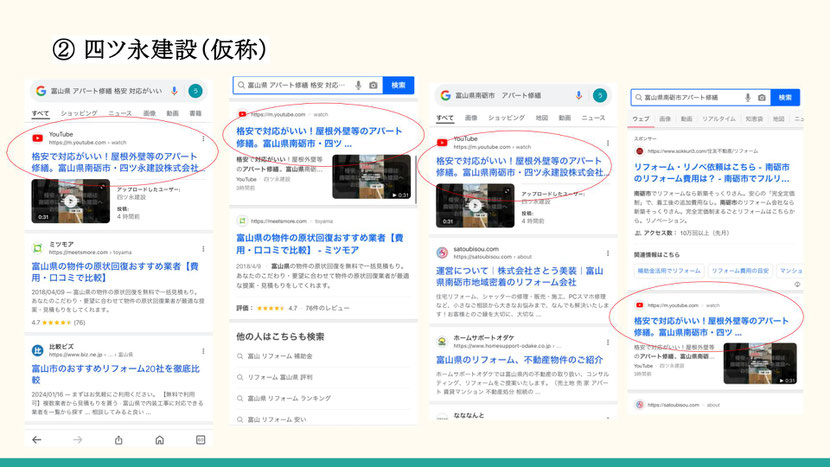Tap share icon in bottom browser toolbar

(x=119, y=440)
